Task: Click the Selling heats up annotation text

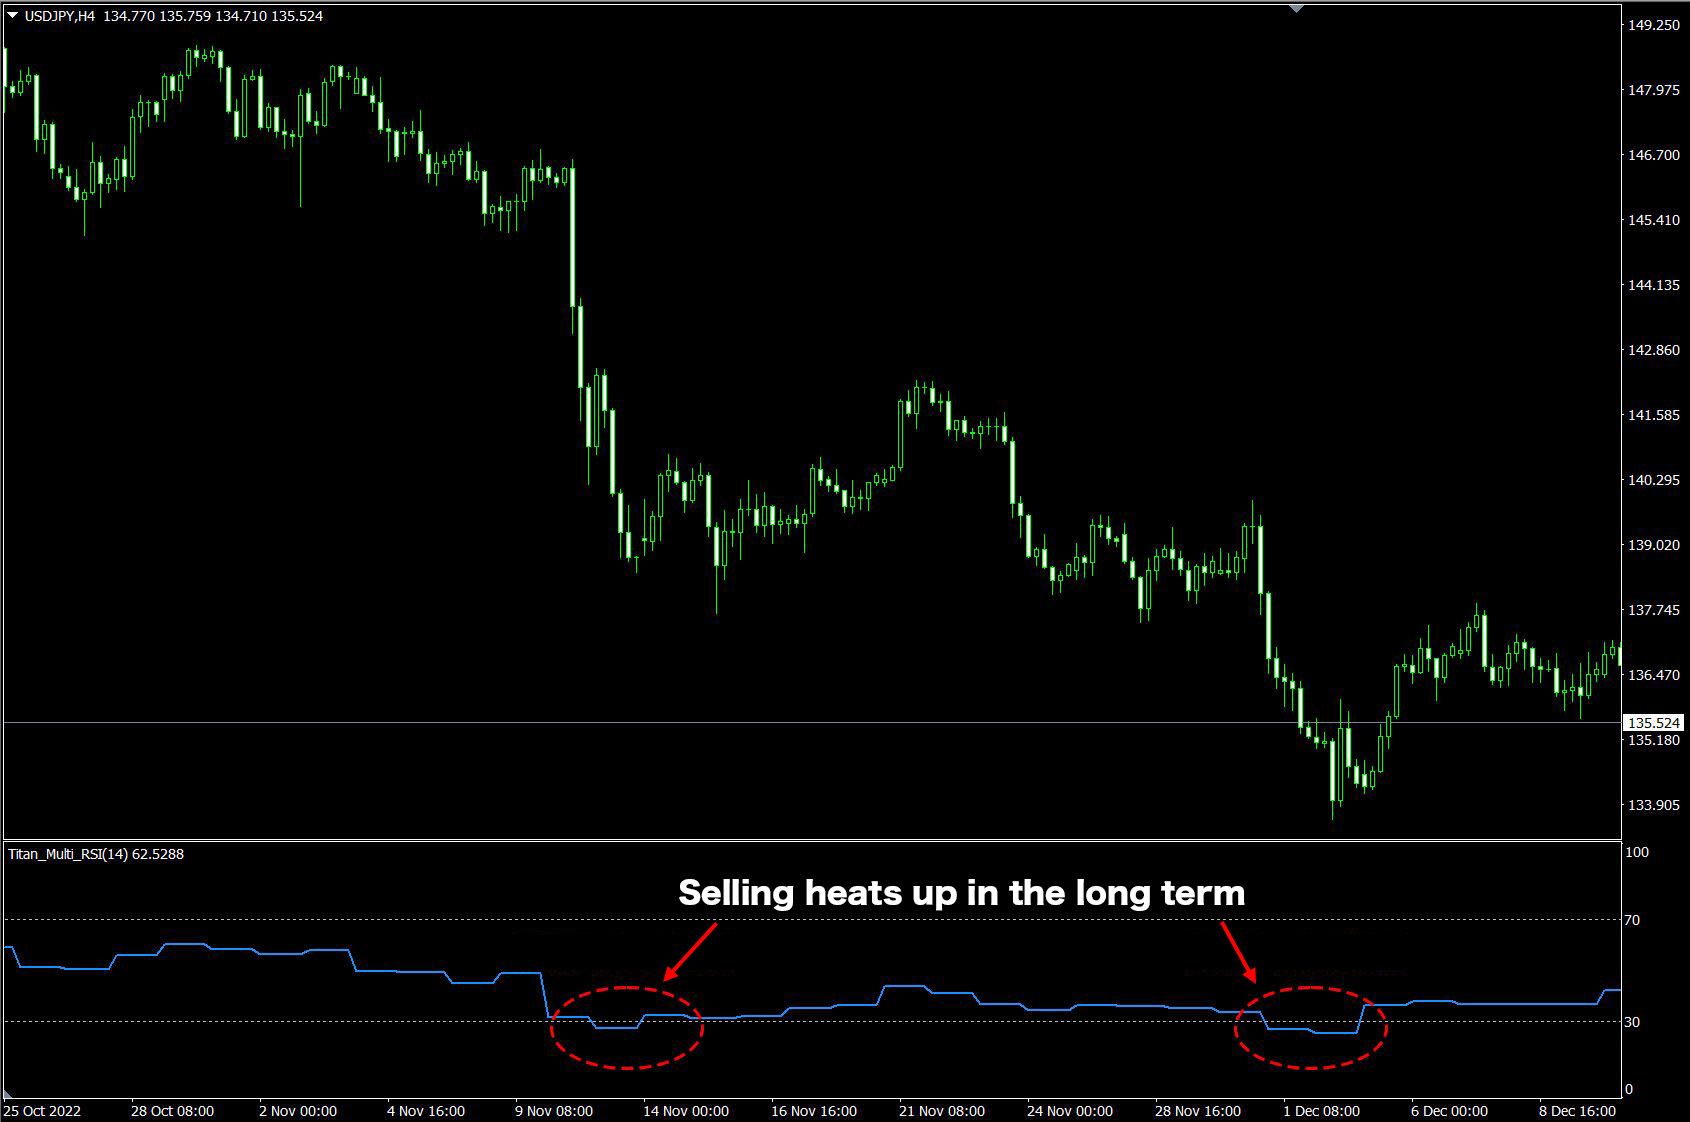Action: click(x=962, y=893)
